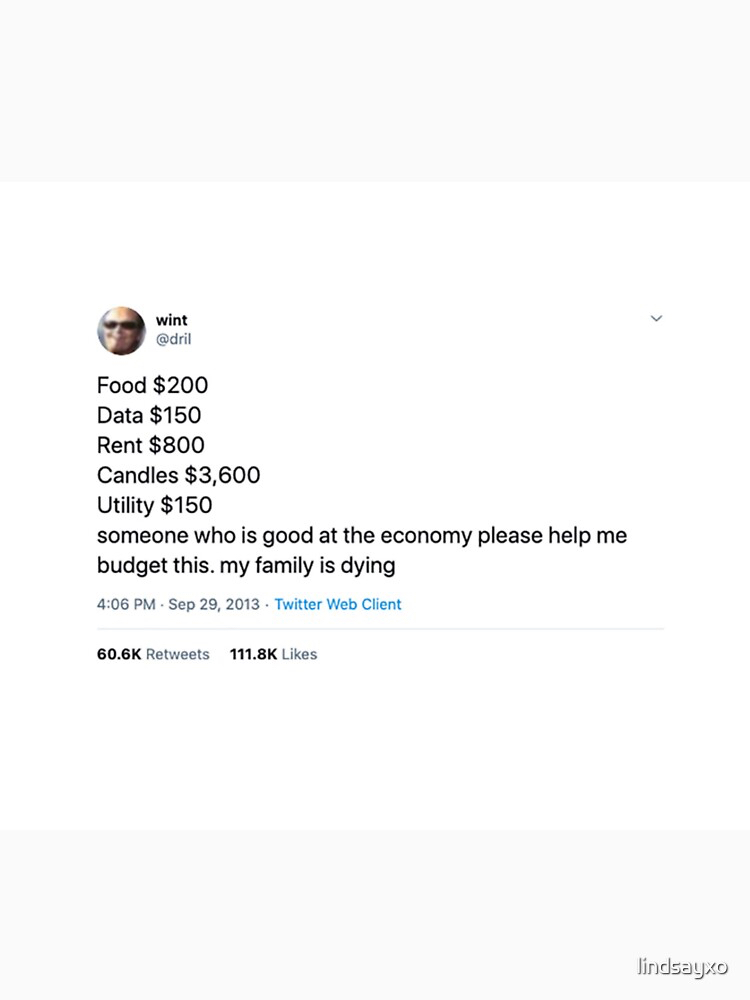Image resolution: width=750 pixels, height=1000 pixels.
Task: Click the word "economy" in the tweet
Action: (x=425, y=535)
